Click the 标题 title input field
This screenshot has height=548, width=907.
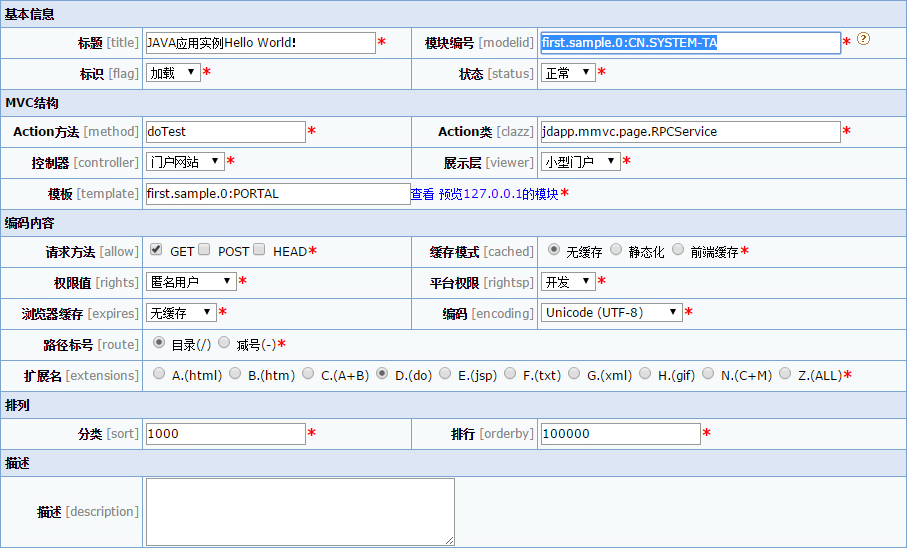tap(259, 43)
